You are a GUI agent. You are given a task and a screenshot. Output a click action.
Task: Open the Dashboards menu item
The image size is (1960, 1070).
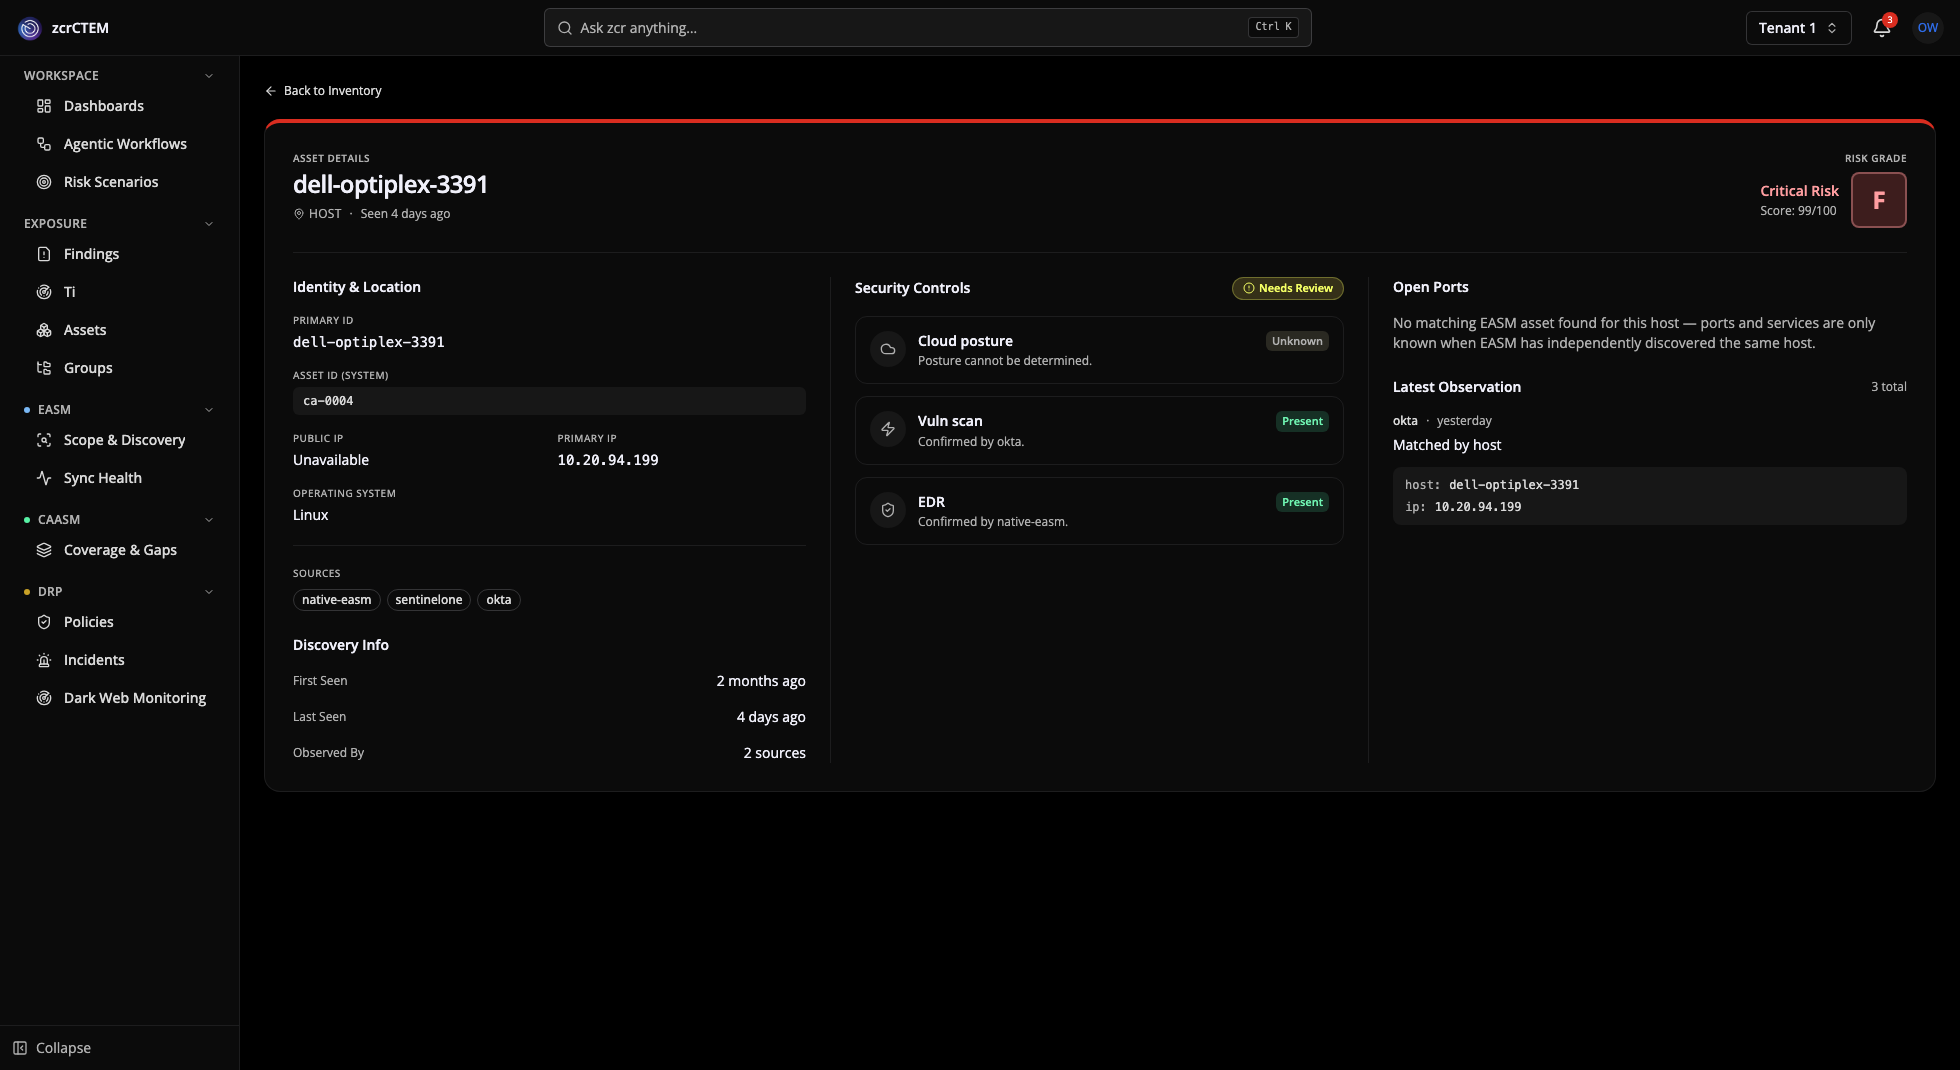coord(119,106)
